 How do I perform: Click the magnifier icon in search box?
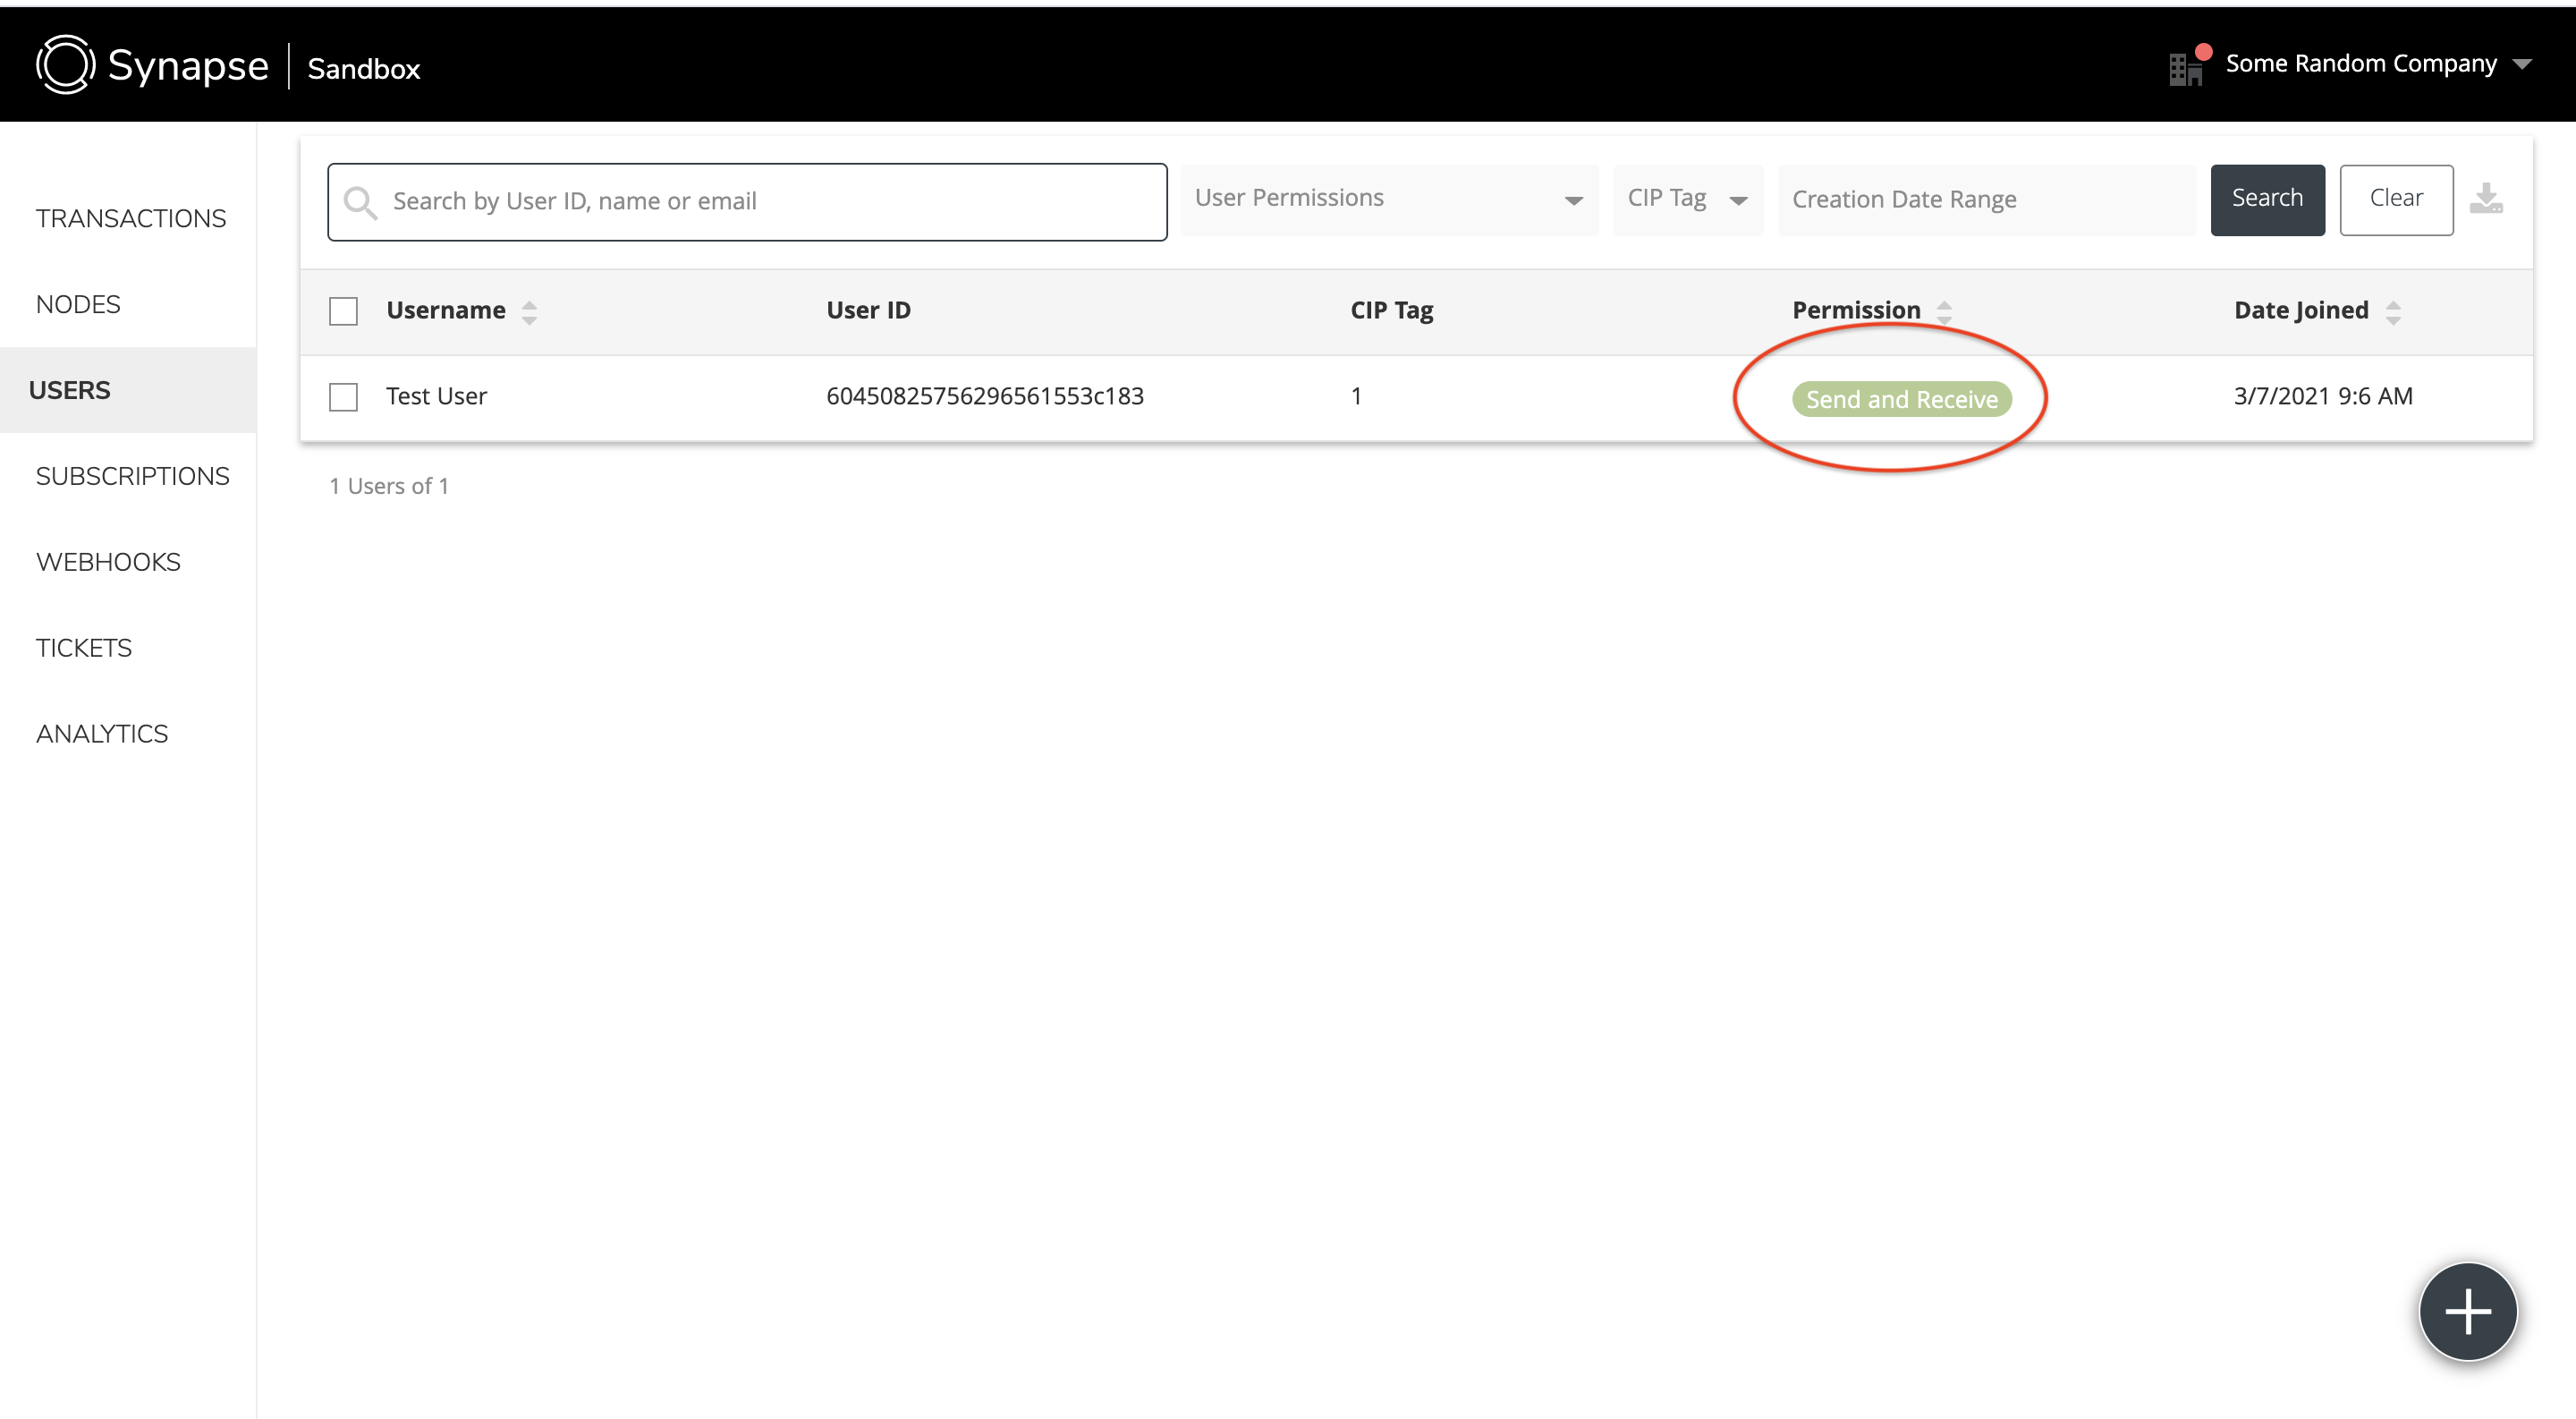point(360,202)
